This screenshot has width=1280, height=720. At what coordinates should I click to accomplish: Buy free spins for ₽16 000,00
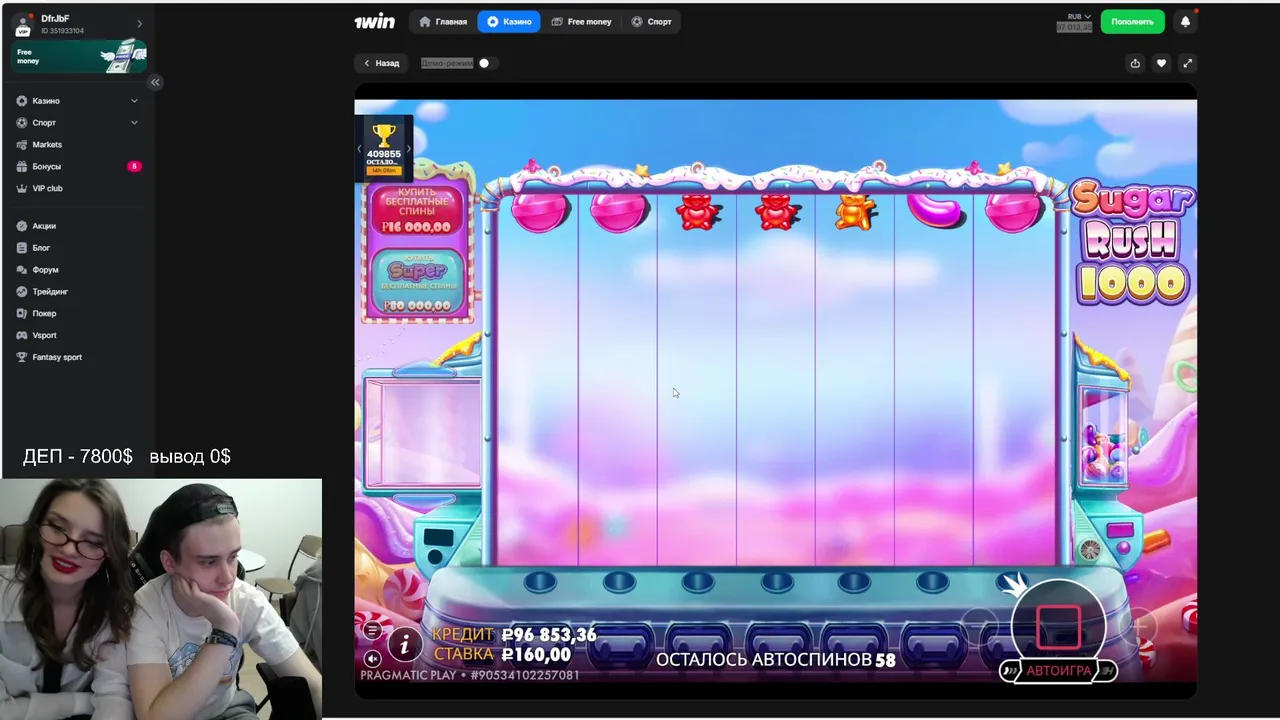(x=417, y=212)
